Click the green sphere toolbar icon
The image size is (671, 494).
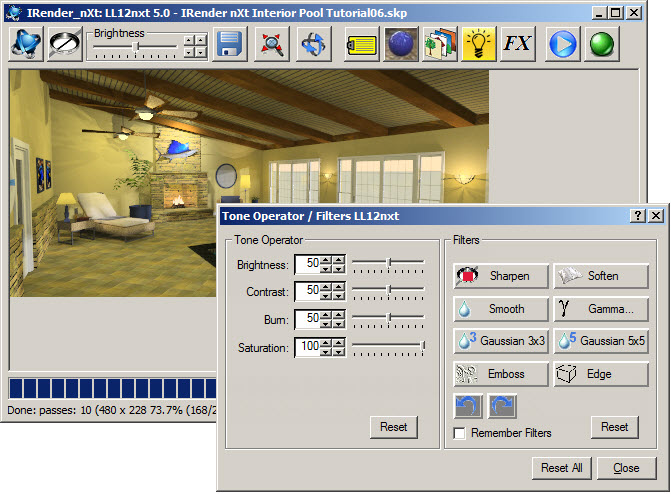coord(602,45)
